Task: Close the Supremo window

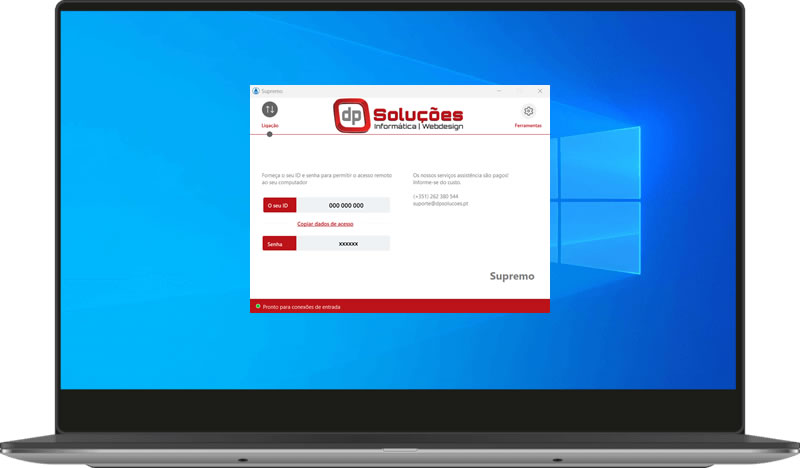Action: tap(540, 91)
